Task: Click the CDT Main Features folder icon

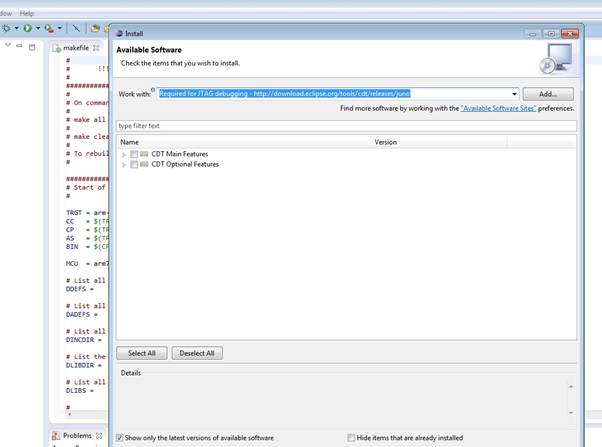Action: (x=145, y=154)
